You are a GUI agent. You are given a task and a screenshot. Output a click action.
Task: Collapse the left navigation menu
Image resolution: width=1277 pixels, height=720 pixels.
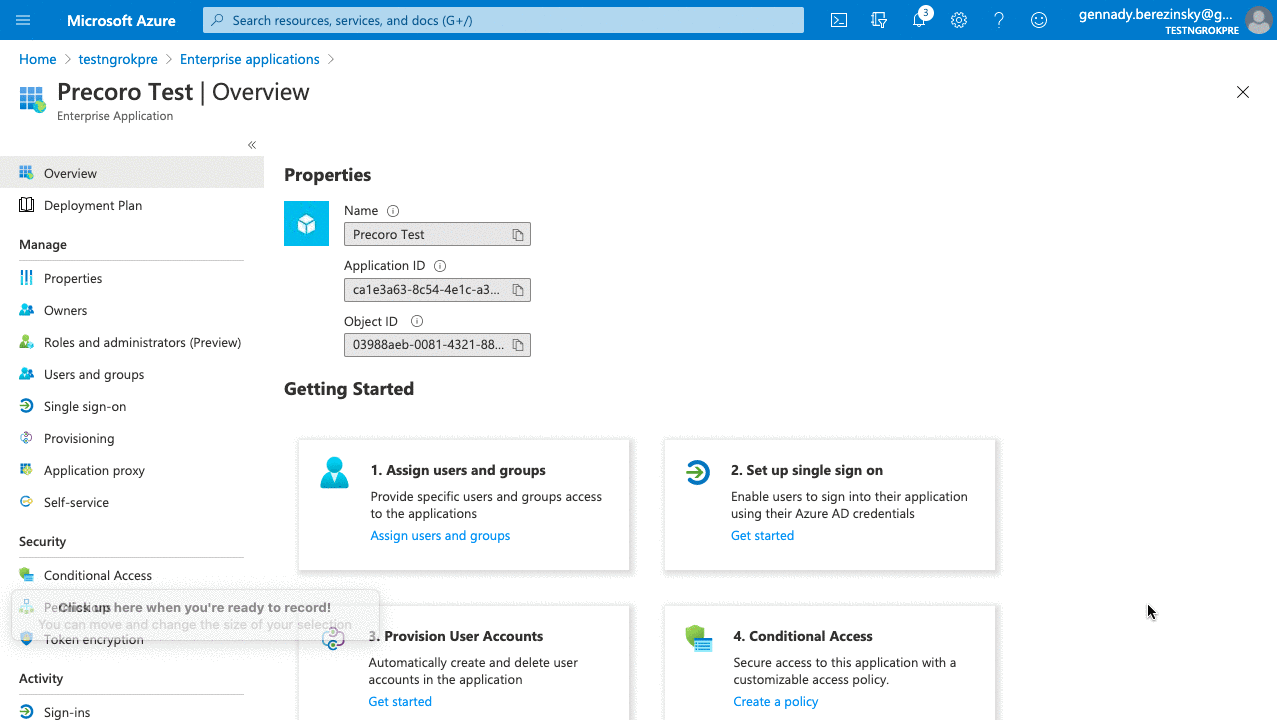[x=252, y=145]
